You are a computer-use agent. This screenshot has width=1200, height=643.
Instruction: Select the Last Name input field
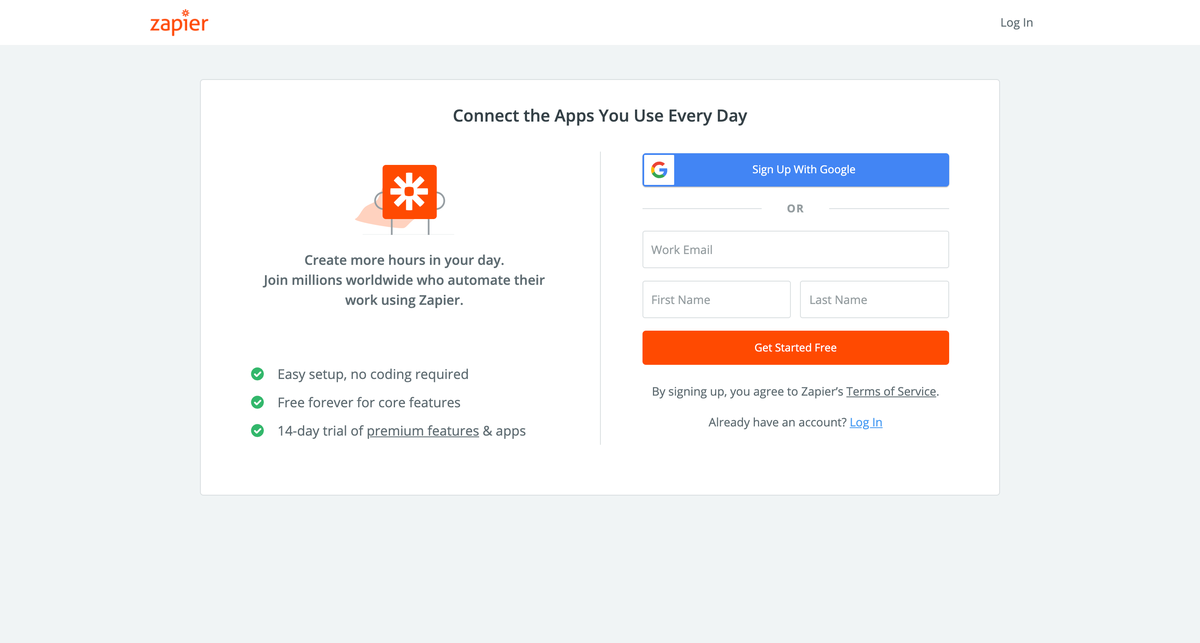coord(874,300)
